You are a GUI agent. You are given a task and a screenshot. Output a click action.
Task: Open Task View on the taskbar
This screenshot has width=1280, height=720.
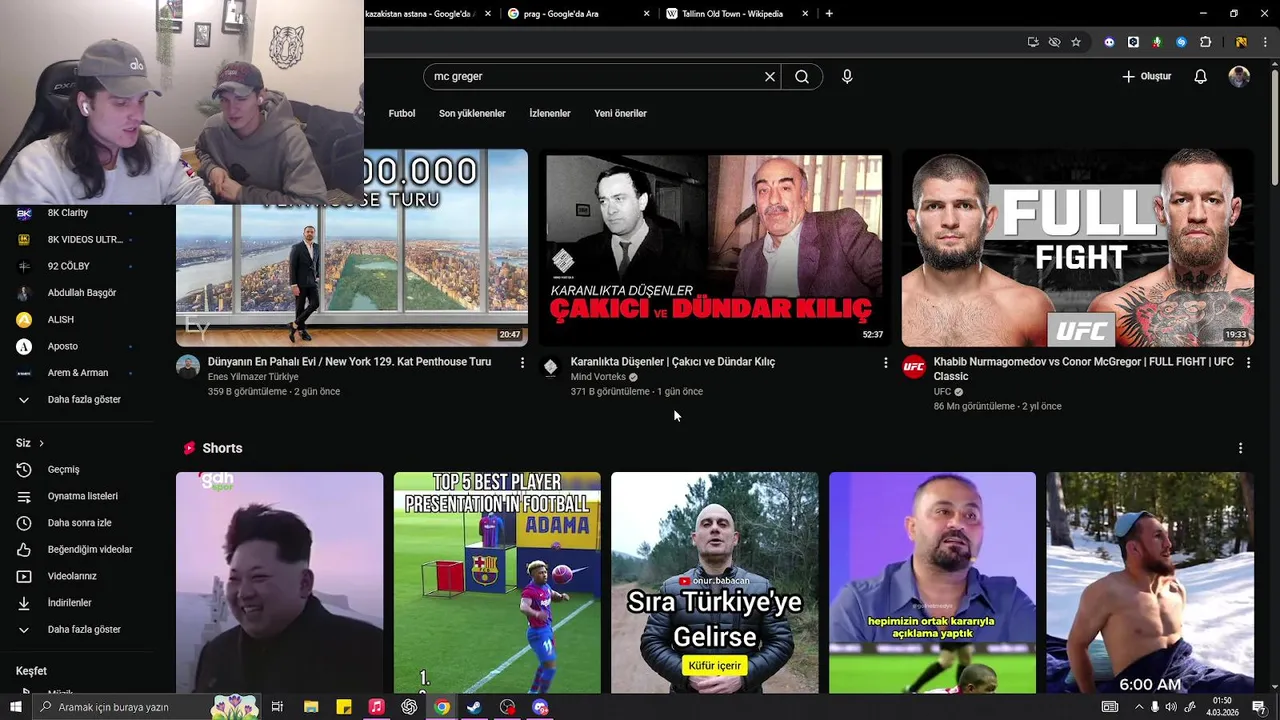(x=277, y=707)
